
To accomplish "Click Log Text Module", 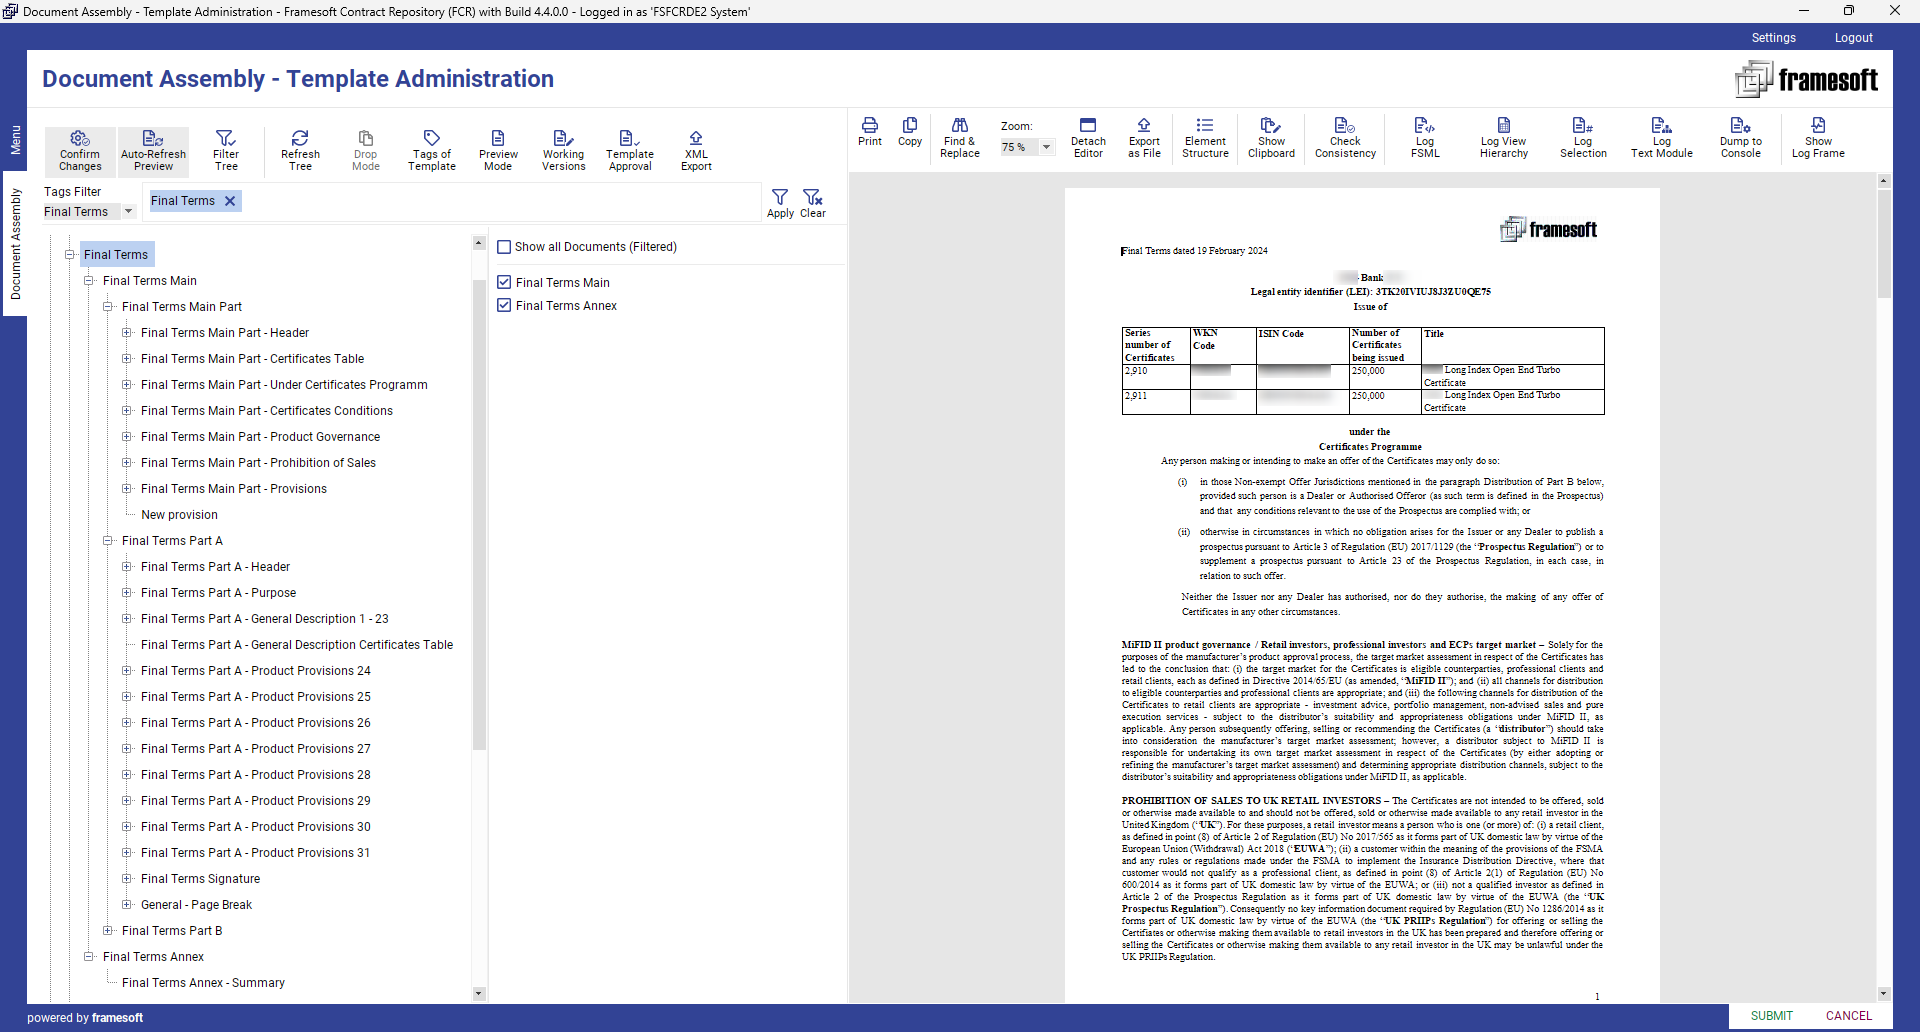I will [x=1662, y=138].
